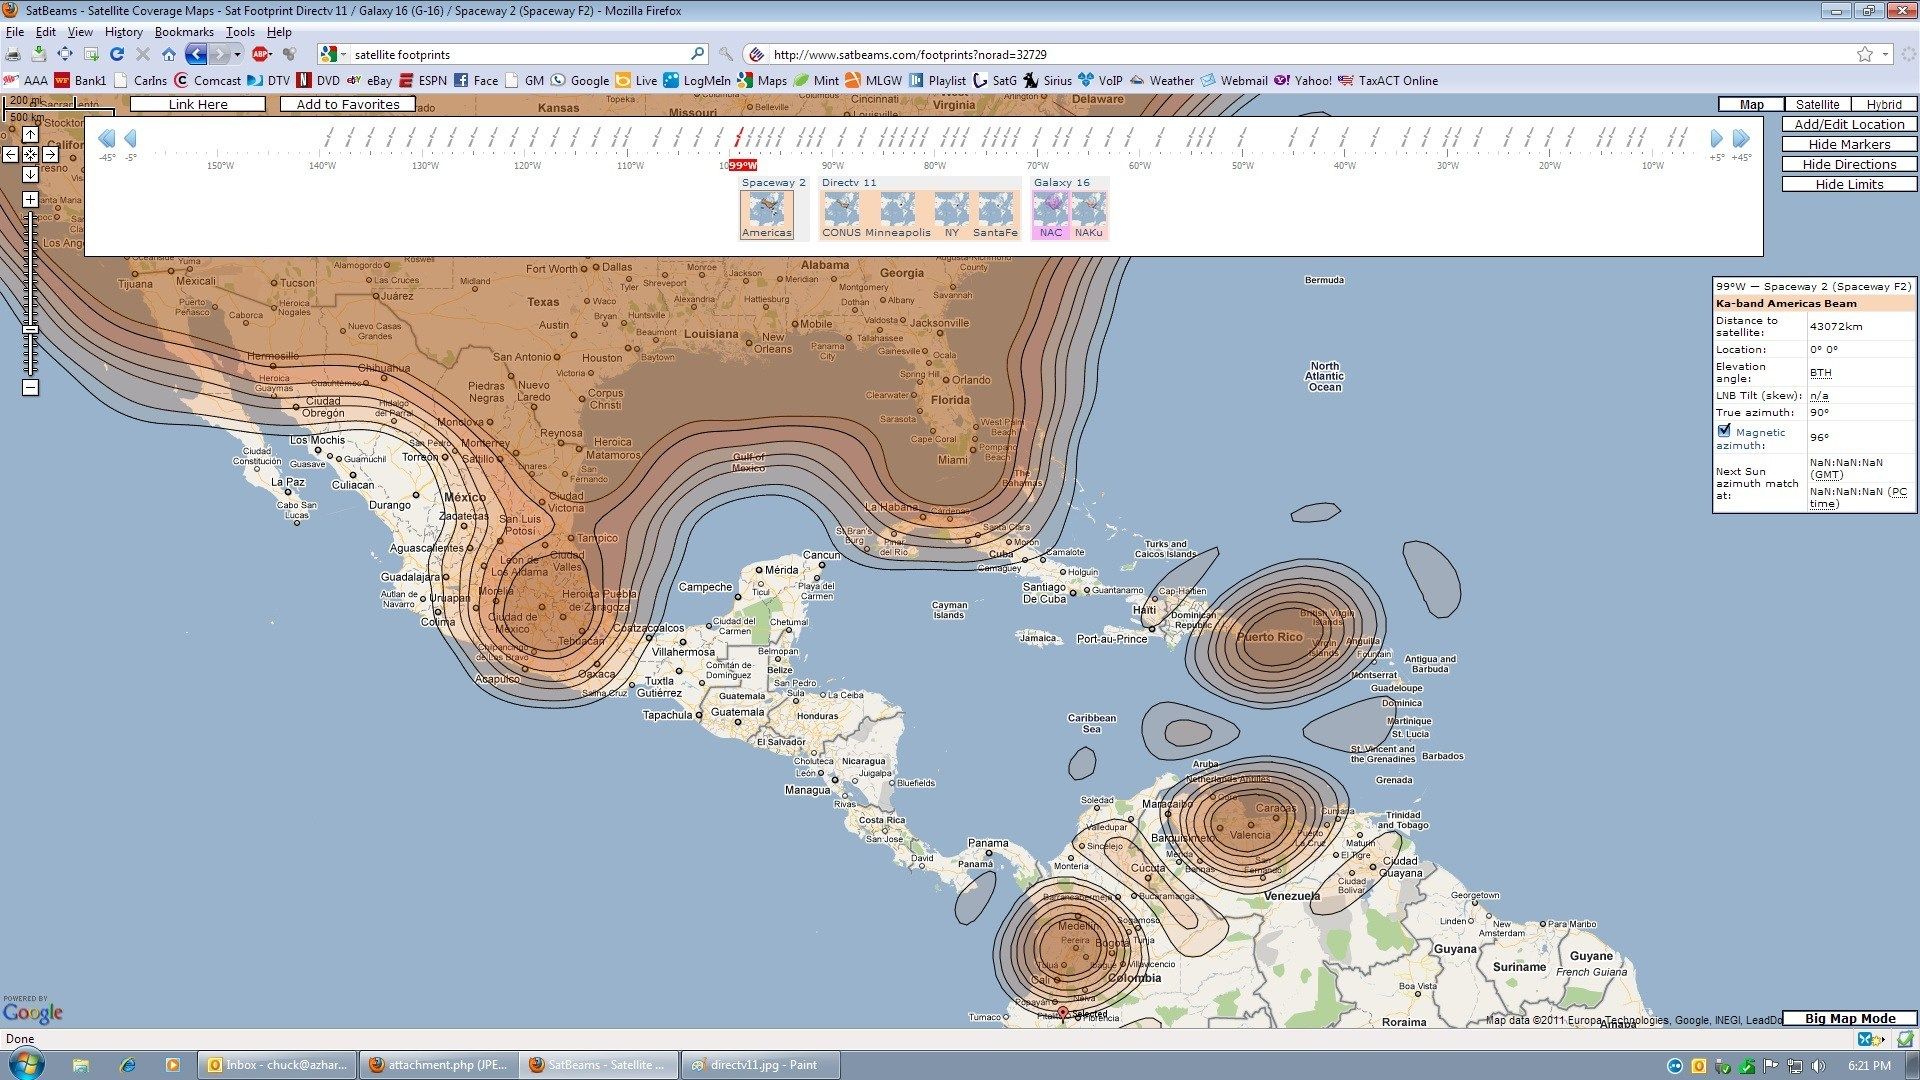Hide Markers on the map
The height and width of the screenshot is (1080, 1920).
pos(1849,144)
